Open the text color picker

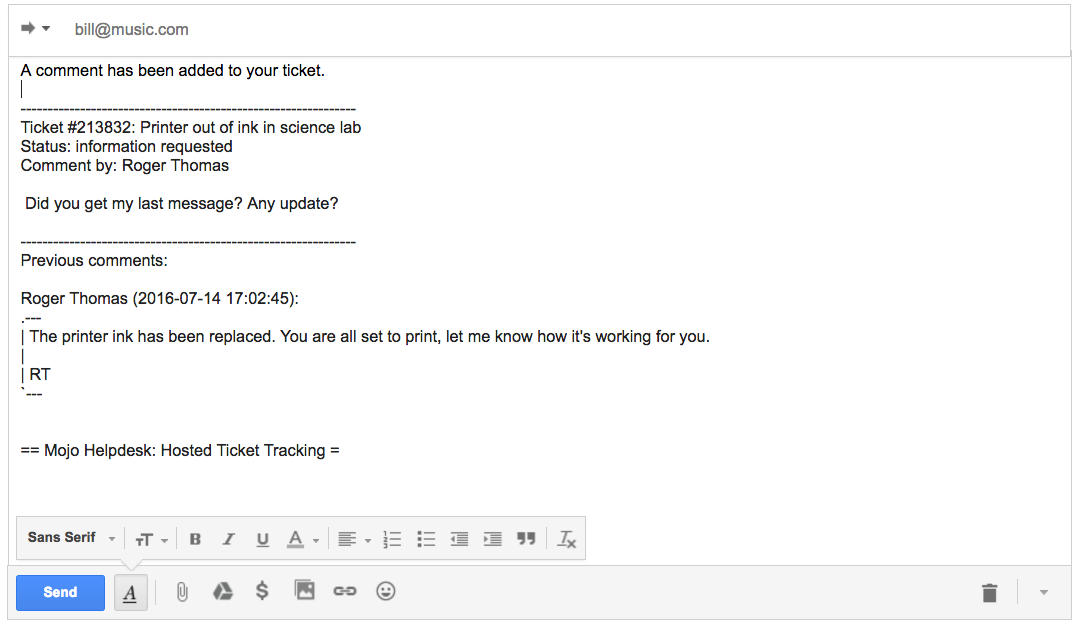coord(302,539)
